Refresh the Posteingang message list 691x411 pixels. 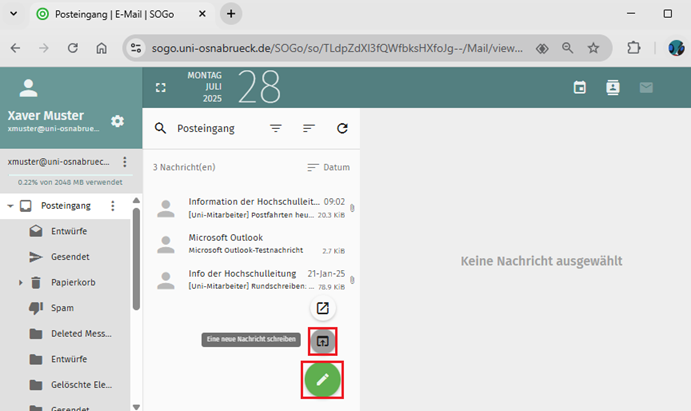(x=342, y=128)
